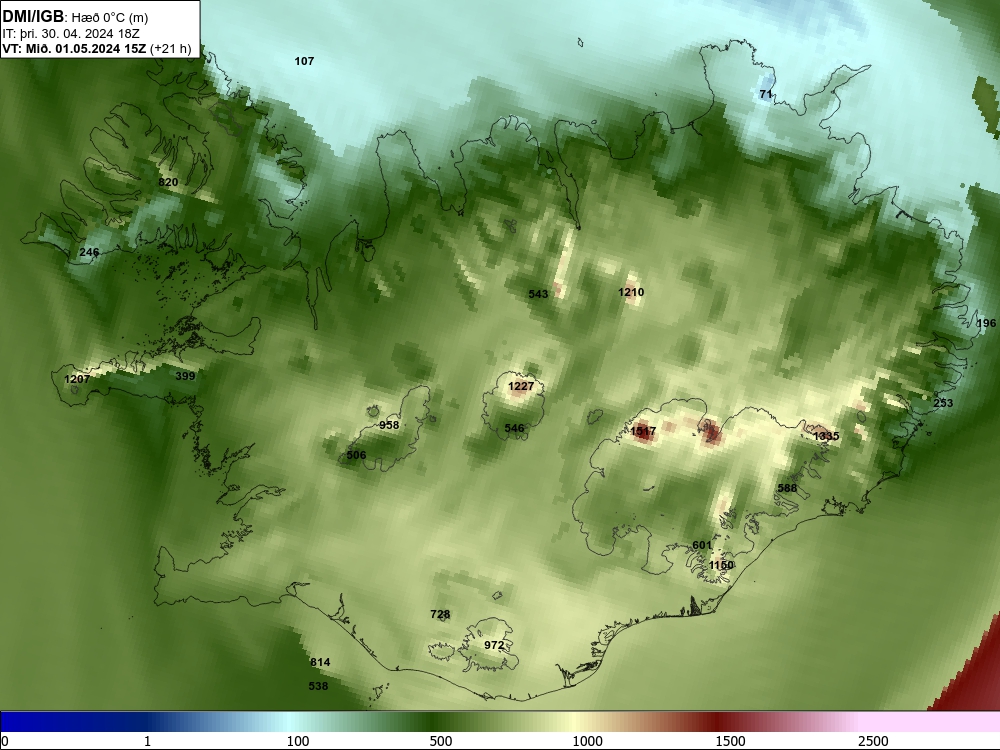
Task: Click the value 1517 on Vatnajökull
Action: (x=643, y=432)
